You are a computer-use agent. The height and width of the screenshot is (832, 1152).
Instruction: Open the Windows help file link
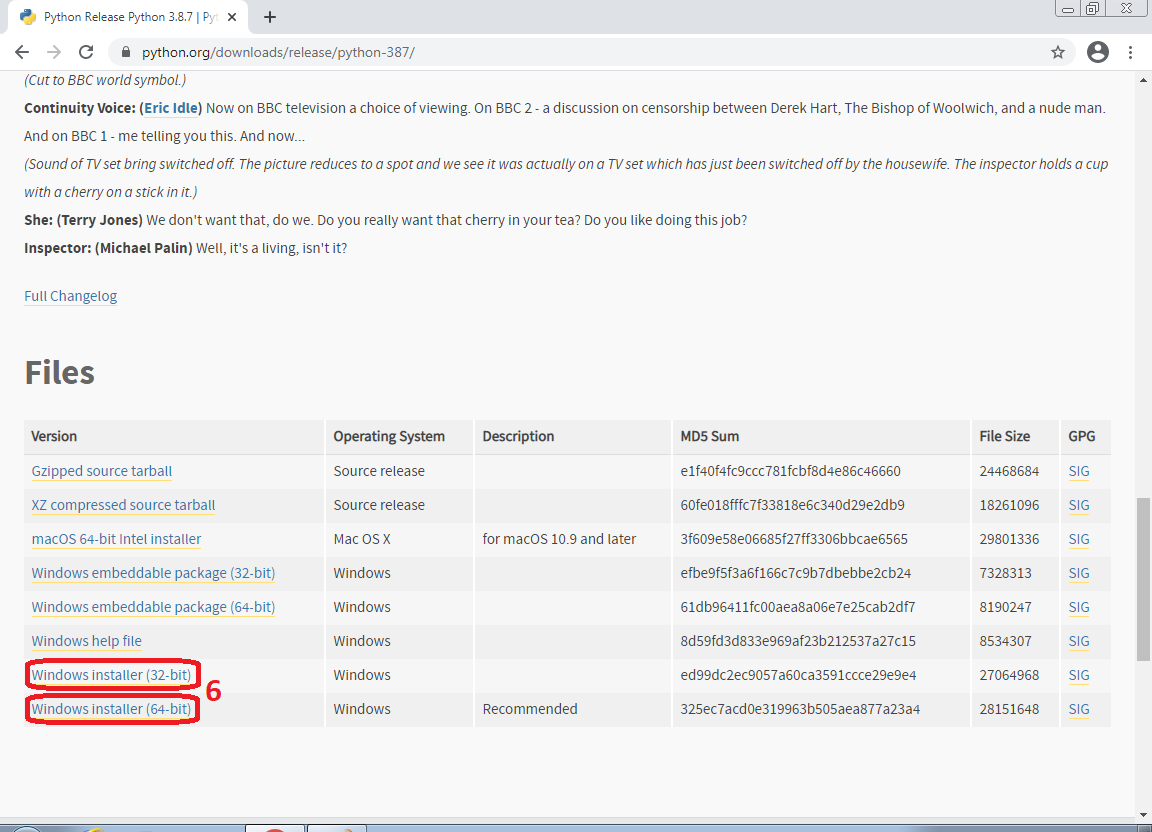click(x=86, y=641)
